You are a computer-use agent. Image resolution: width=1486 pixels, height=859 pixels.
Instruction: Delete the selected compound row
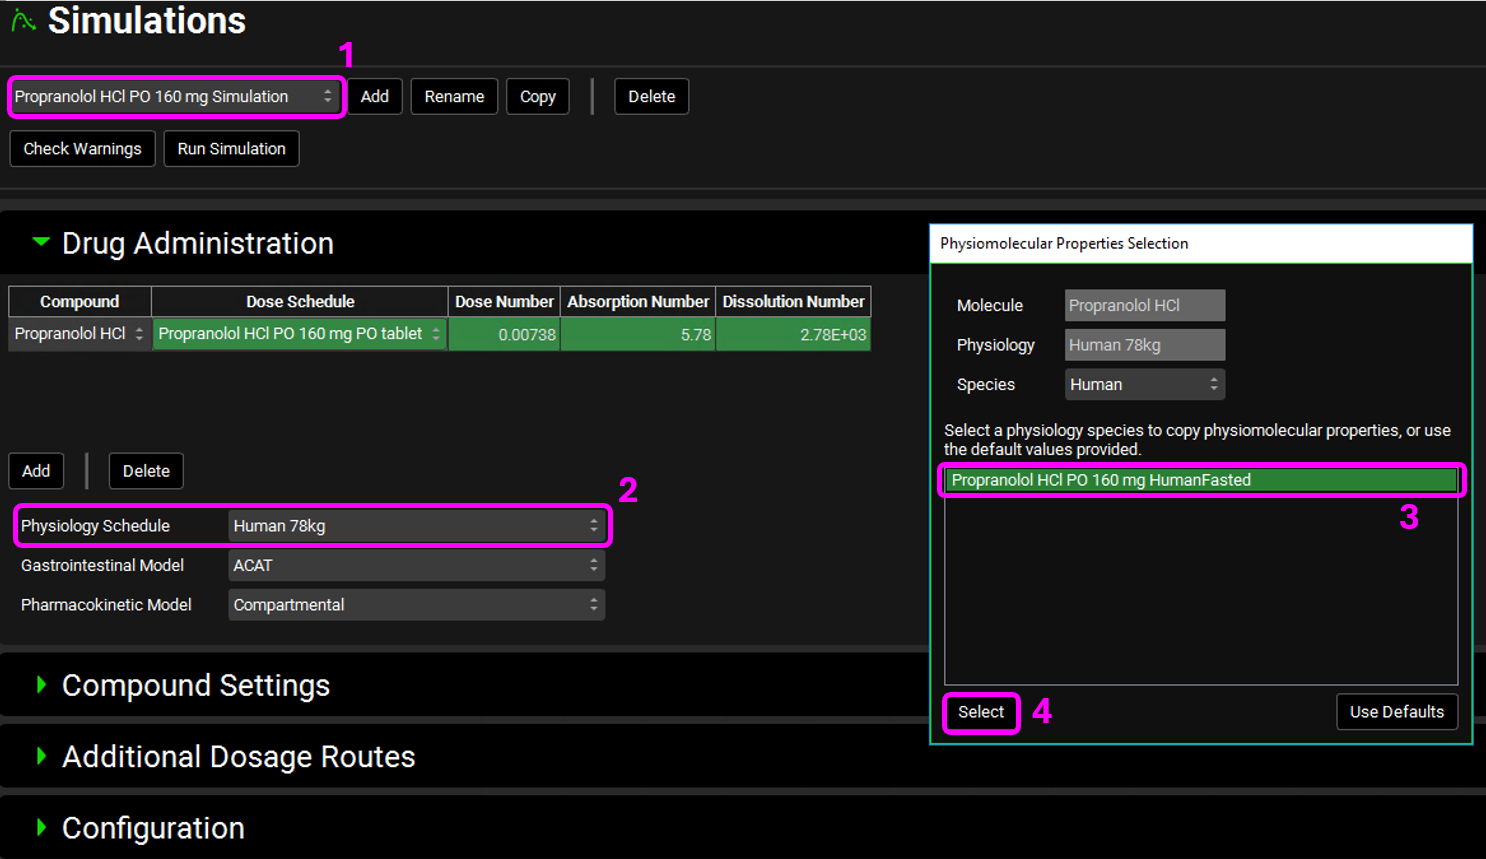coord(146,471)
